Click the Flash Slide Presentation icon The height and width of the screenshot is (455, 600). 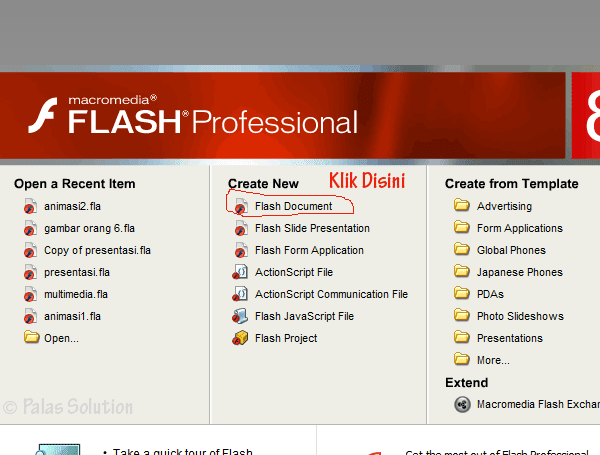[241, 228]
